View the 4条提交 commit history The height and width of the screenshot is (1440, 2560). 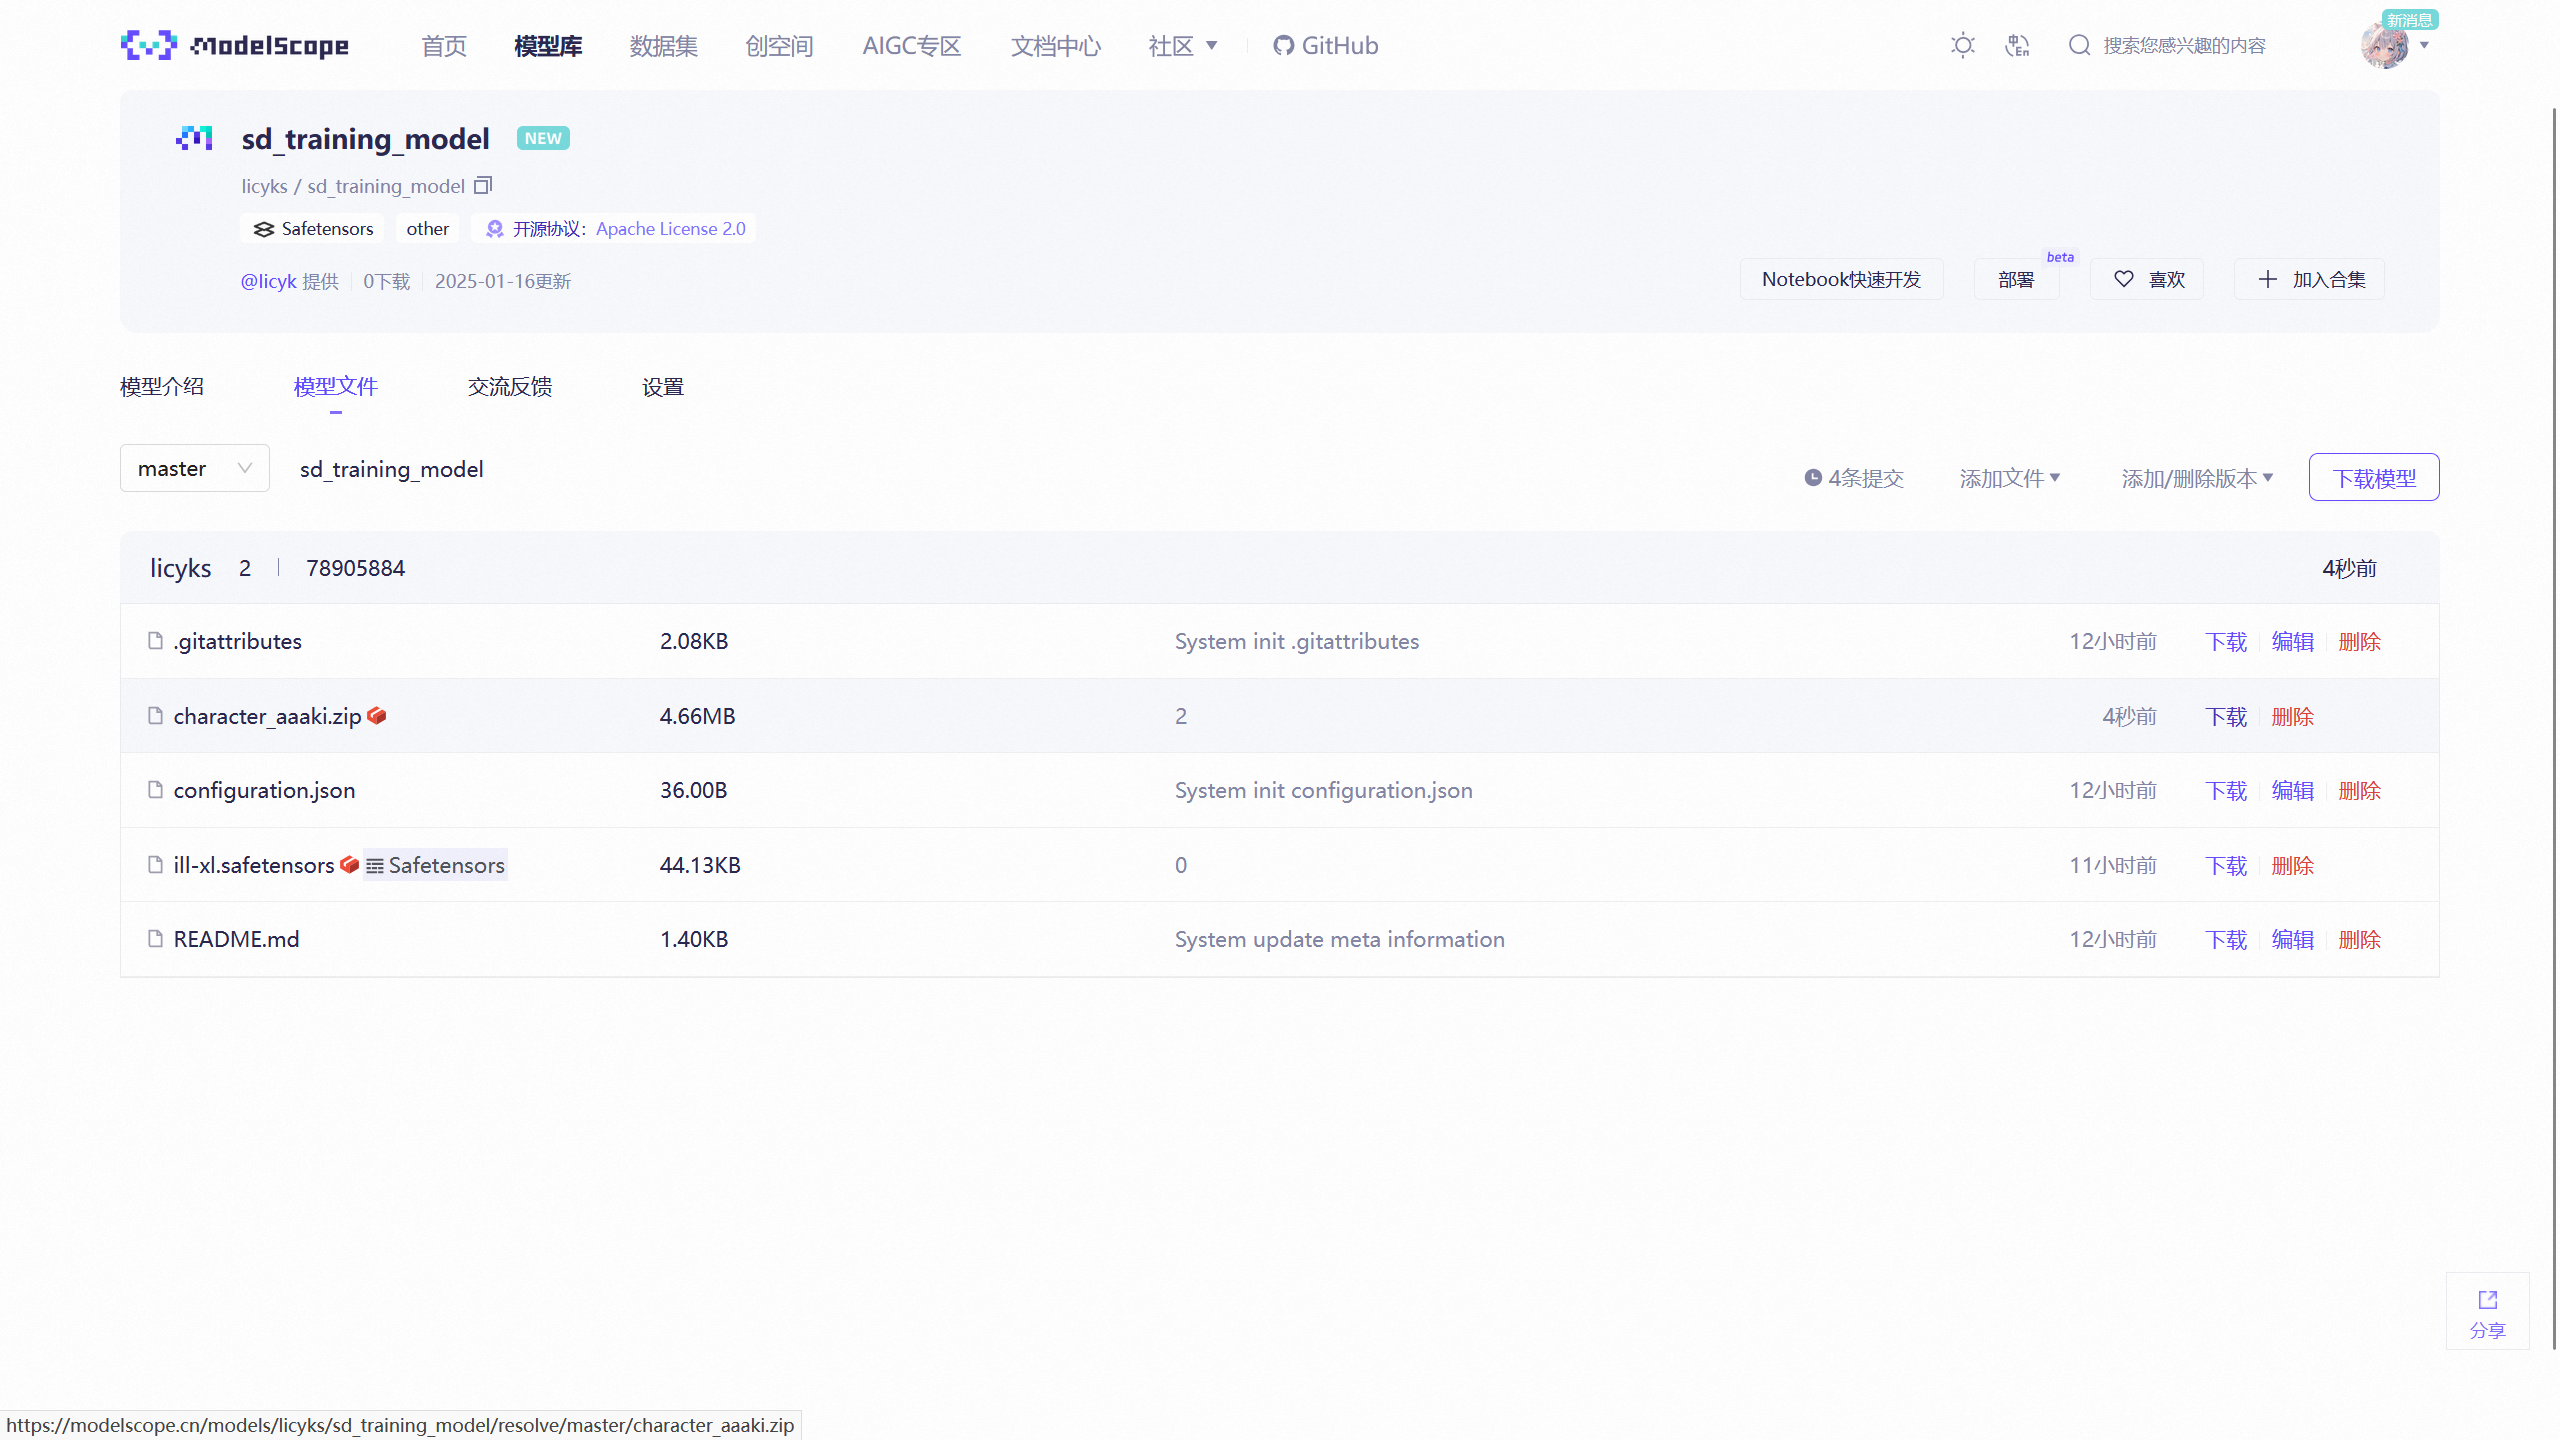[1854, 478]
